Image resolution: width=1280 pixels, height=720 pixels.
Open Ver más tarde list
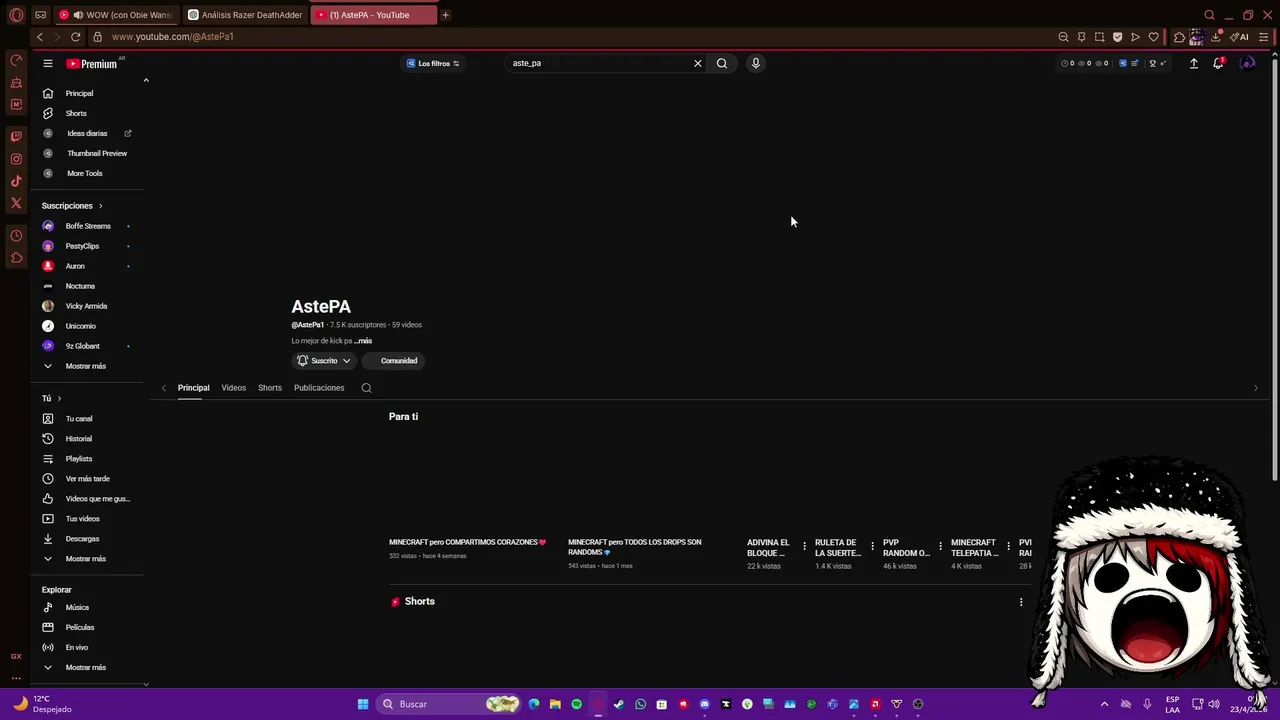(88, 479)
